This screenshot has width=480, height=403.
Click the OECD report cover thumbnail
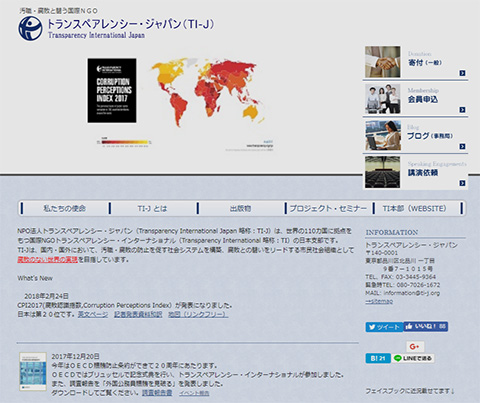(33, 371)
